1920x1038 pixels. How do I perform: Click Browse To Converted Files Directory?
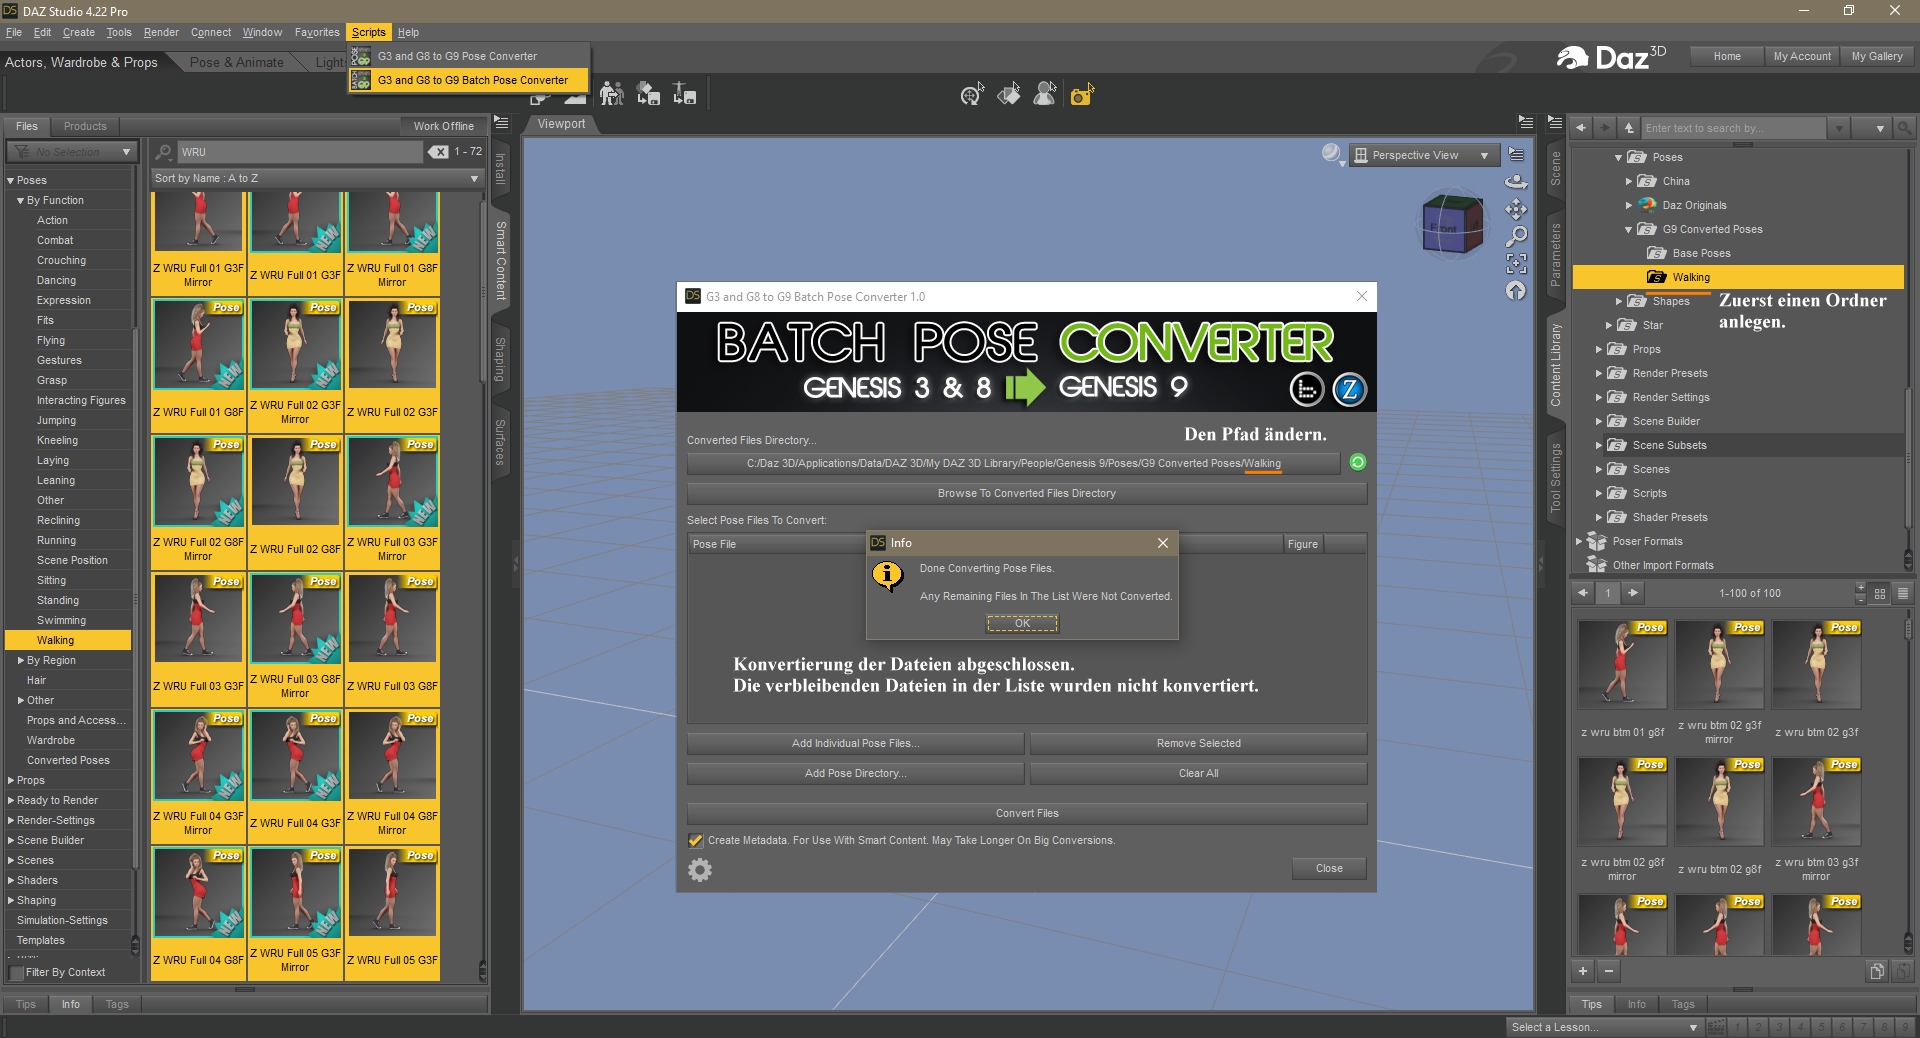click(1027, 493)
